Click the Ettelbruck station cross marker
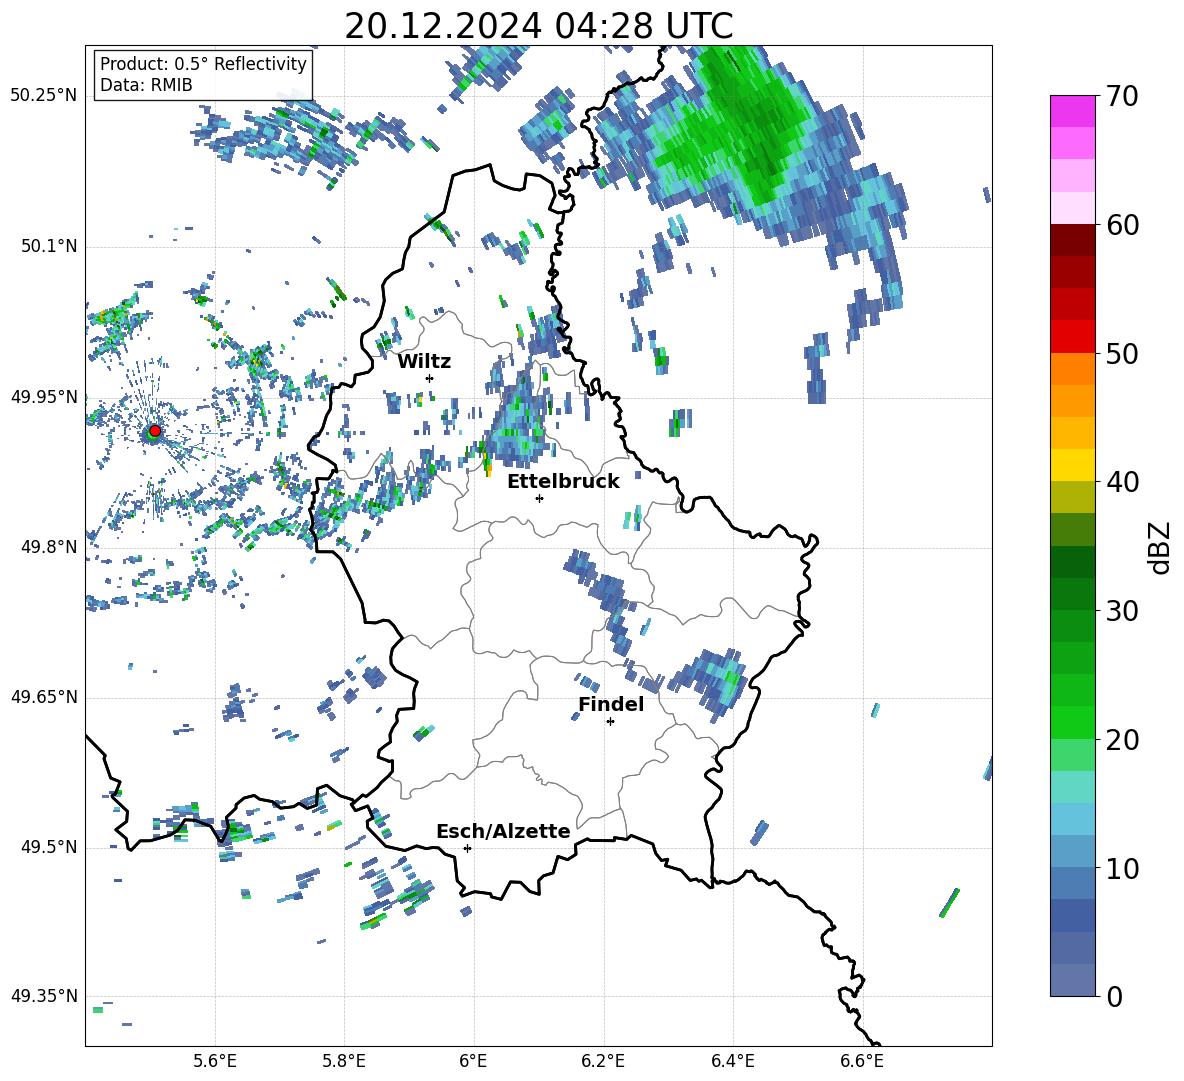This screenshot has height=1081, width=1184. click(539, 498)
